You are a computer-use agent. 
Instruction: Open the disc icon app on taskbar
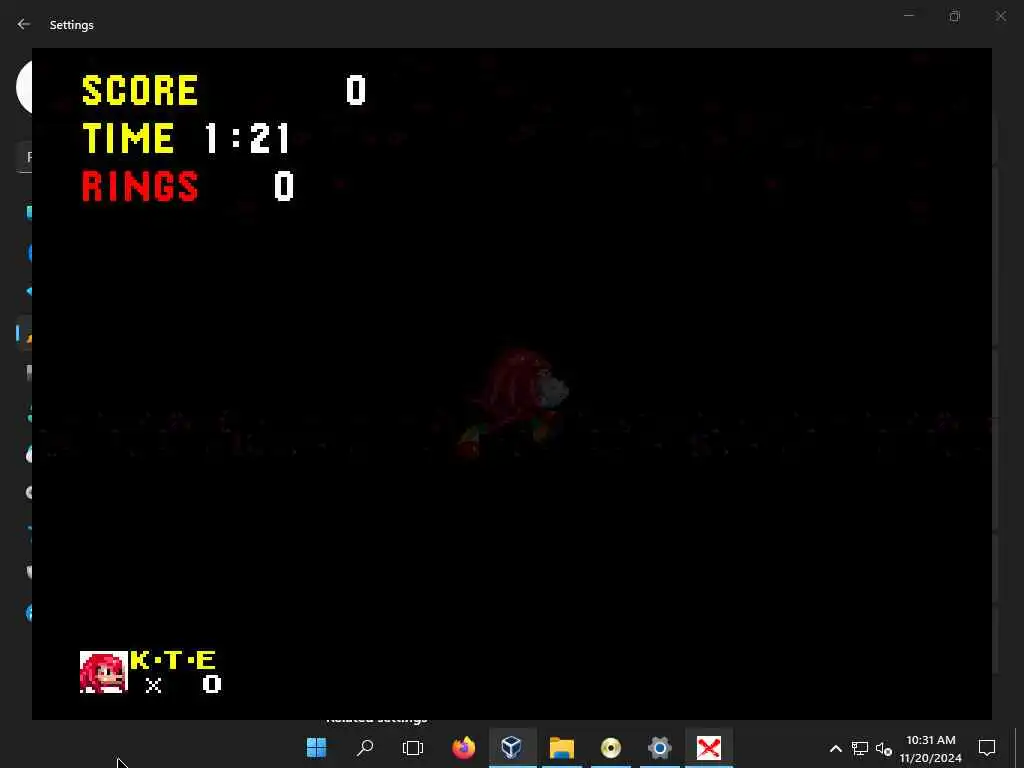[x=611, y=747]
